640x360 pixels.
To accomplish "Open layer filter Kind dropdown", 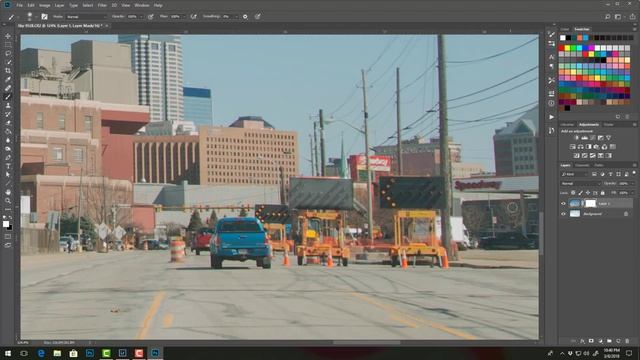I will coord(574,174).
